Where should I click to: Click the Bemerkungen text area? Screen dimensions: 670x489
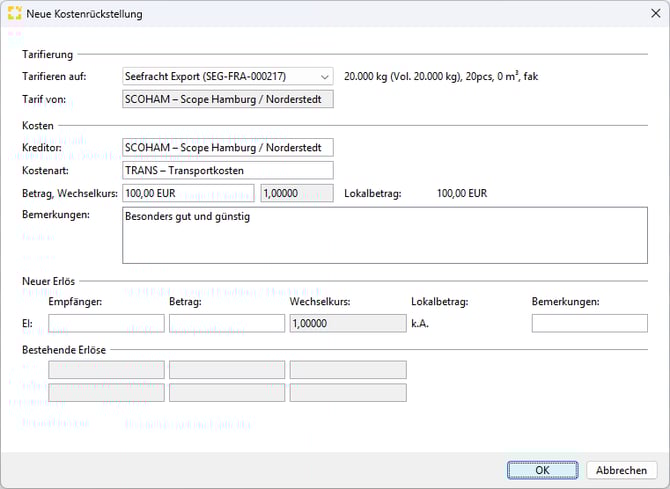(385, 235)
